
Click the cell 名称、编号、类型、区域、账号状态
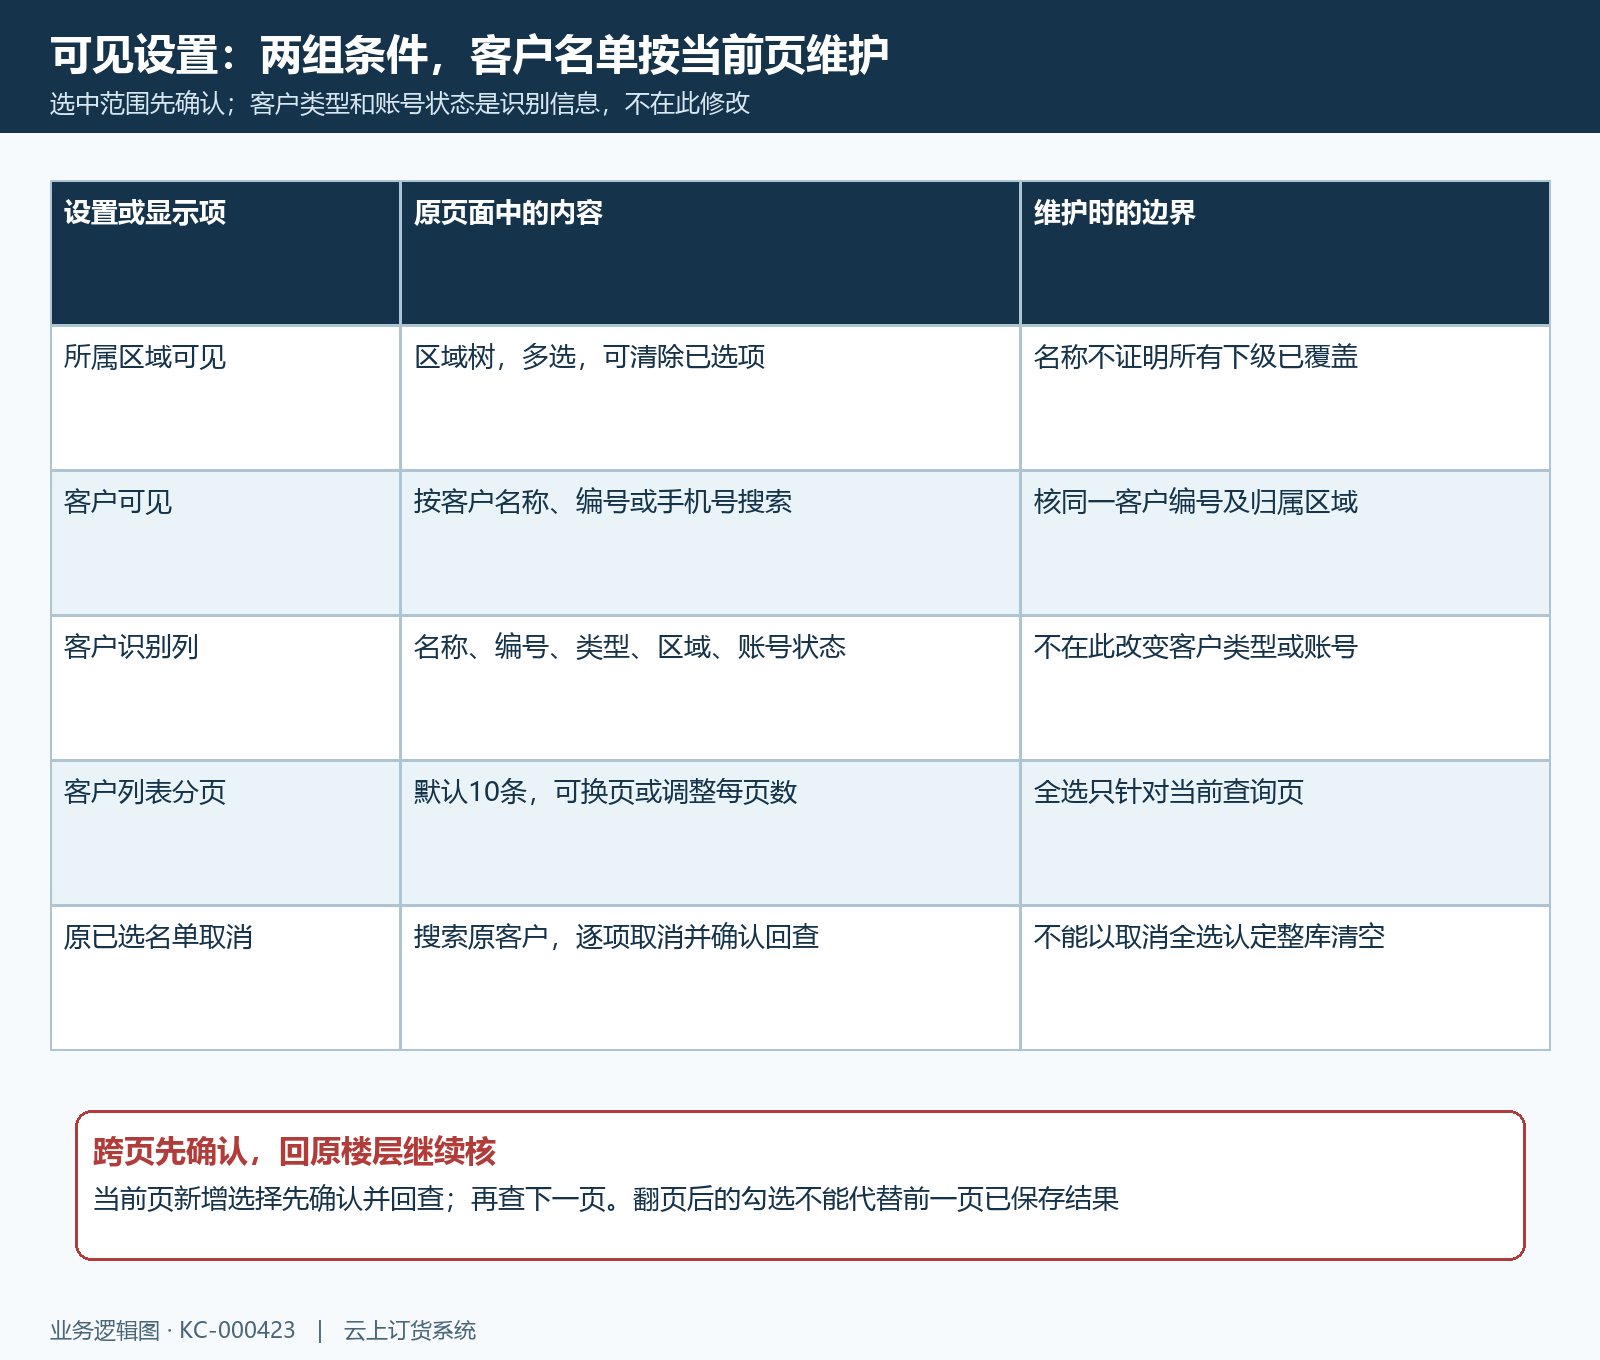pos(710,688)
